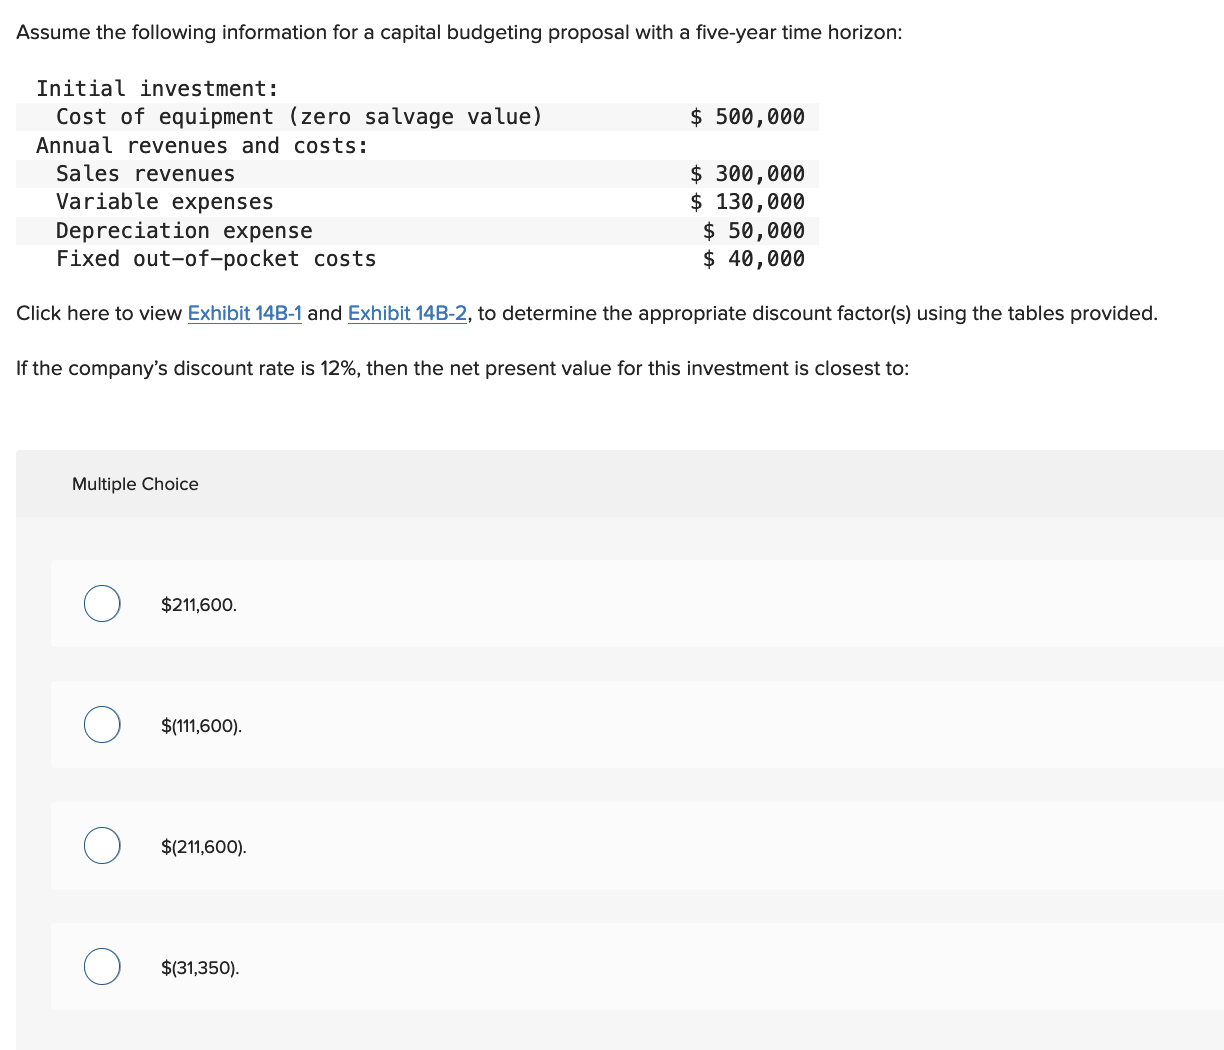This screenshot has width=1224, height=1050.
Task: Click the Fixed out-of-pocket costs row
Action: click(x=417, y=259)
